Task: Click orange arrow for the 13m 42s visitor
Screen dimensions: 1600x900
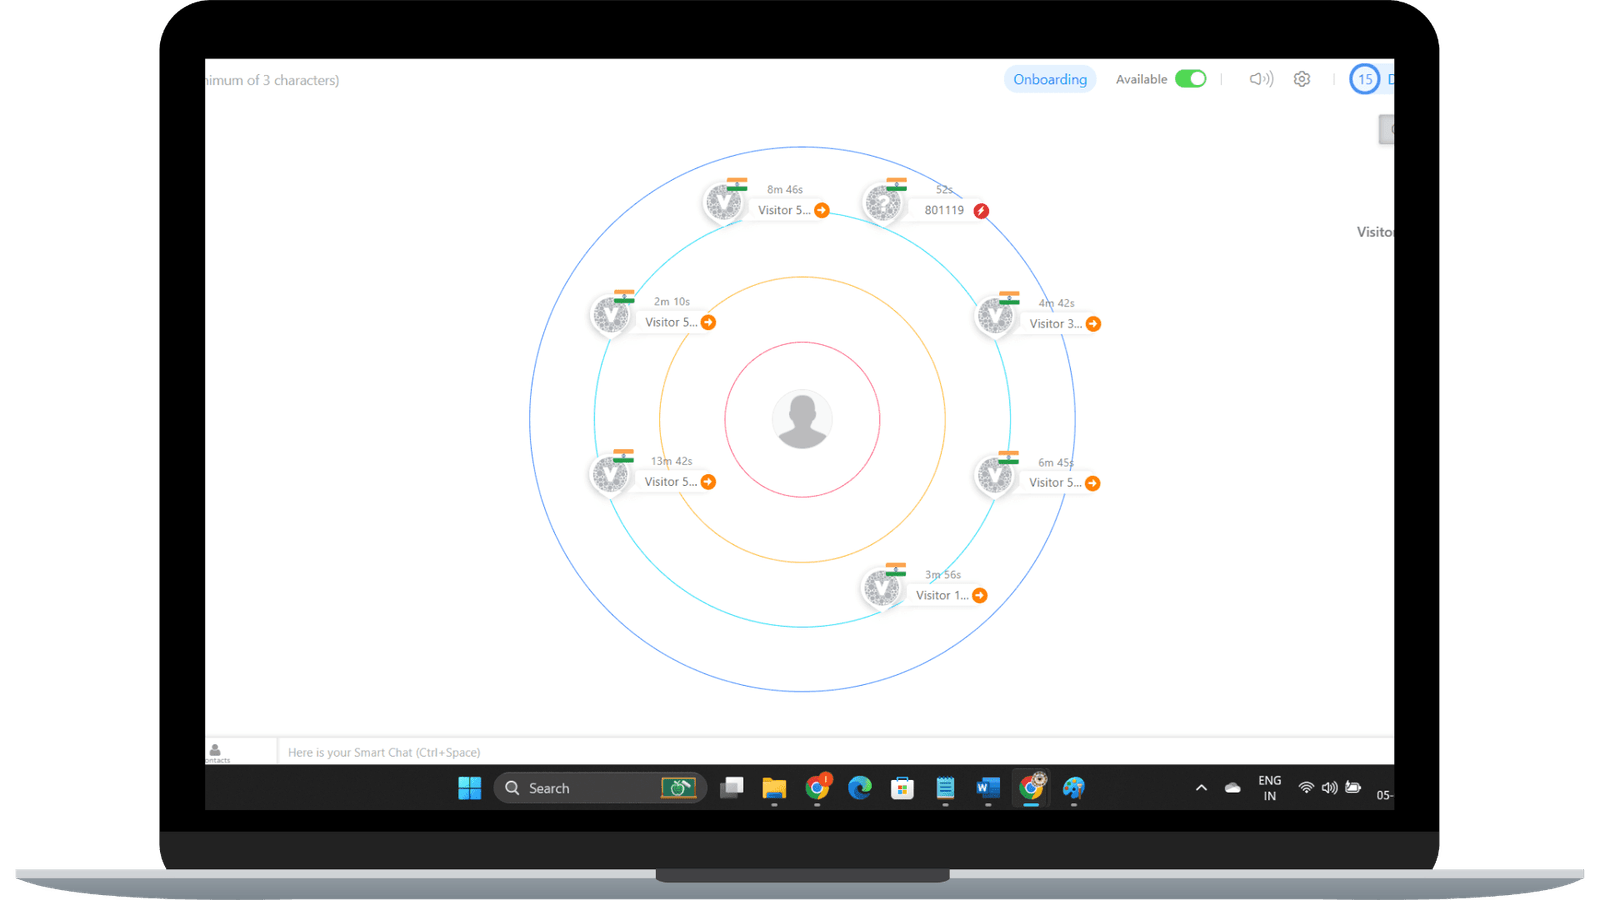Action: tap(708, 482)
